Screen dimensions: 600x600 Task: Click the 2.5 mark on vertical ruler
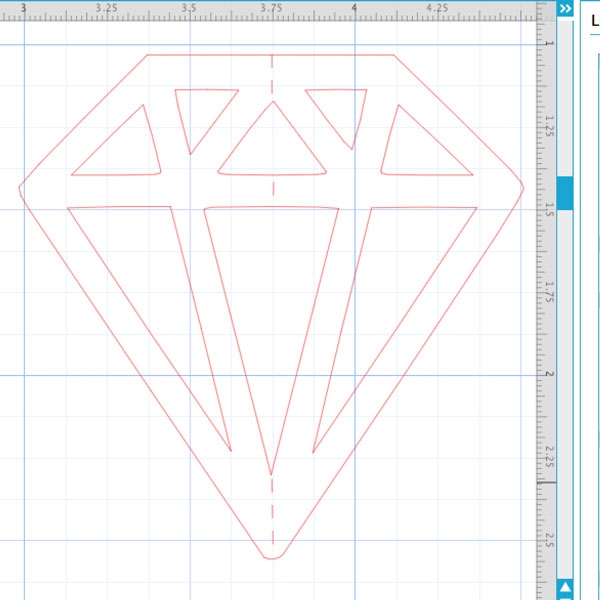(549, 540)
